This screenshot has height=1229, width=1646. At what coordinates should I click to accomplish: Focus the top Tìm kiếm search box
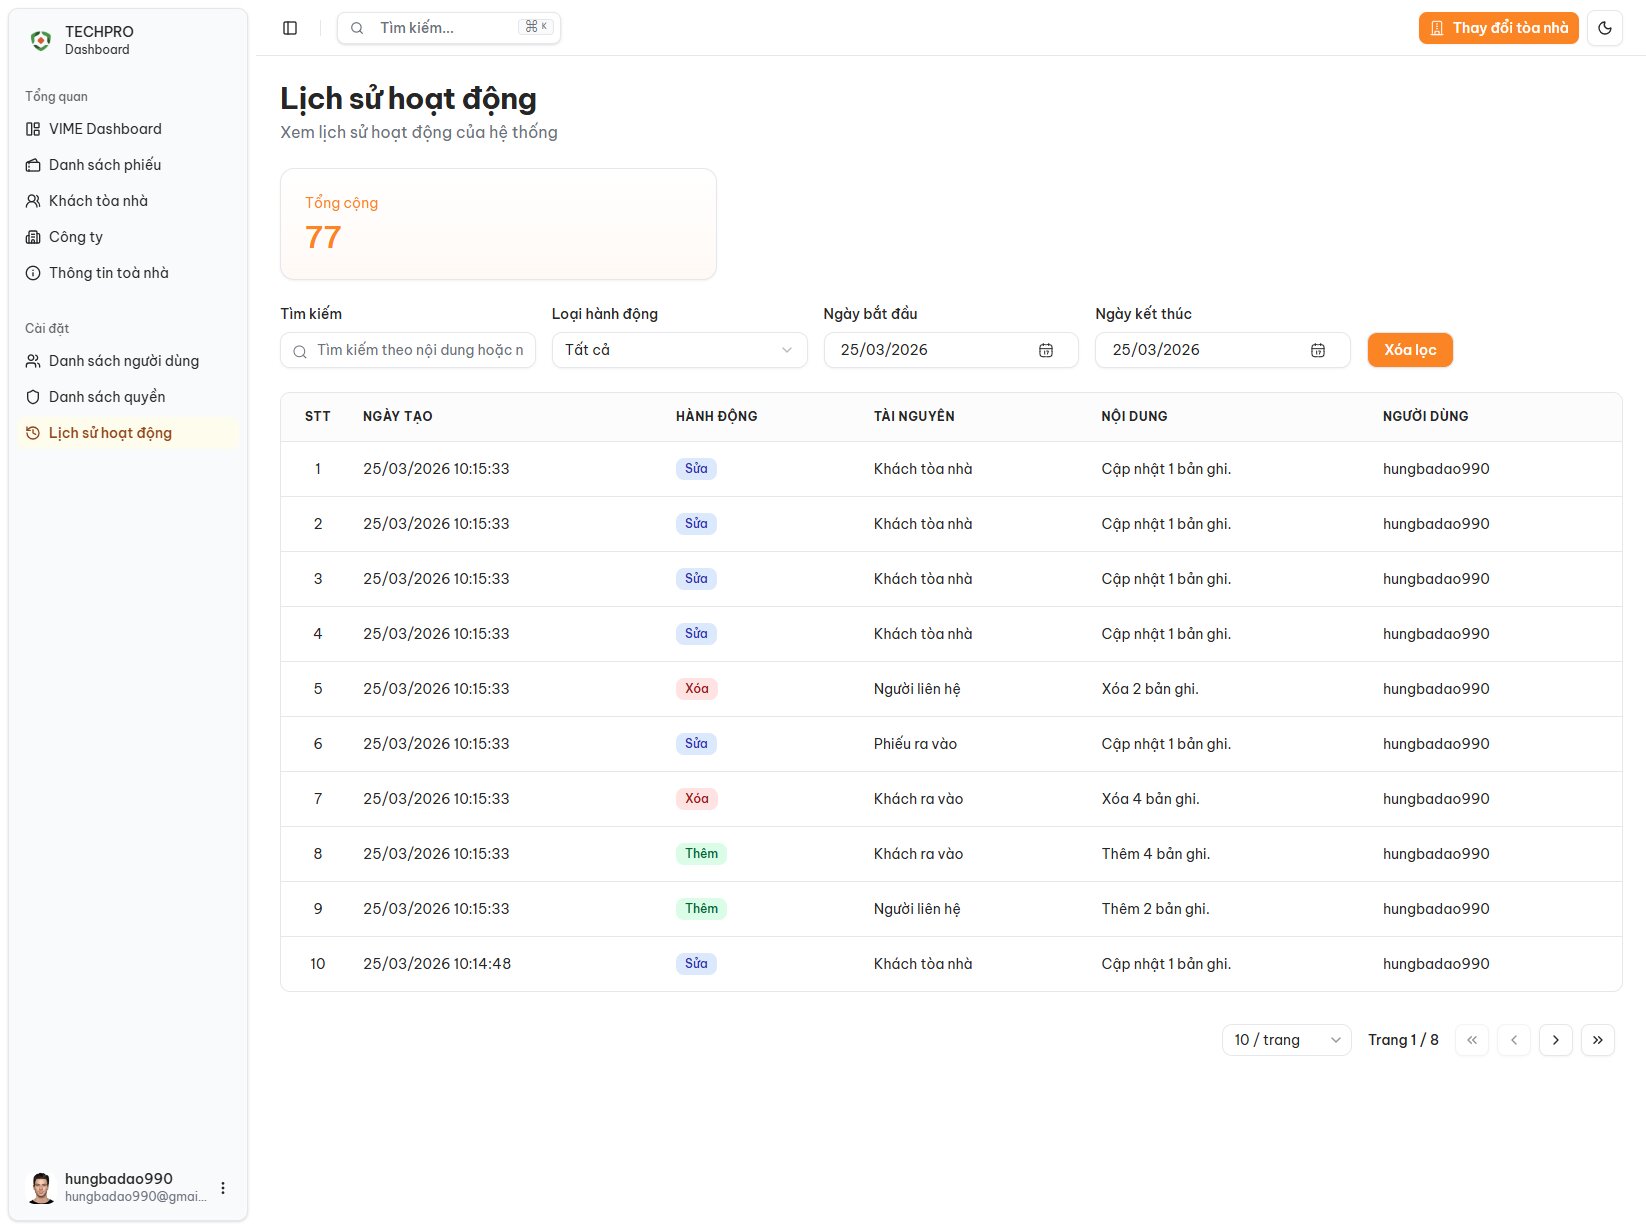448,28
